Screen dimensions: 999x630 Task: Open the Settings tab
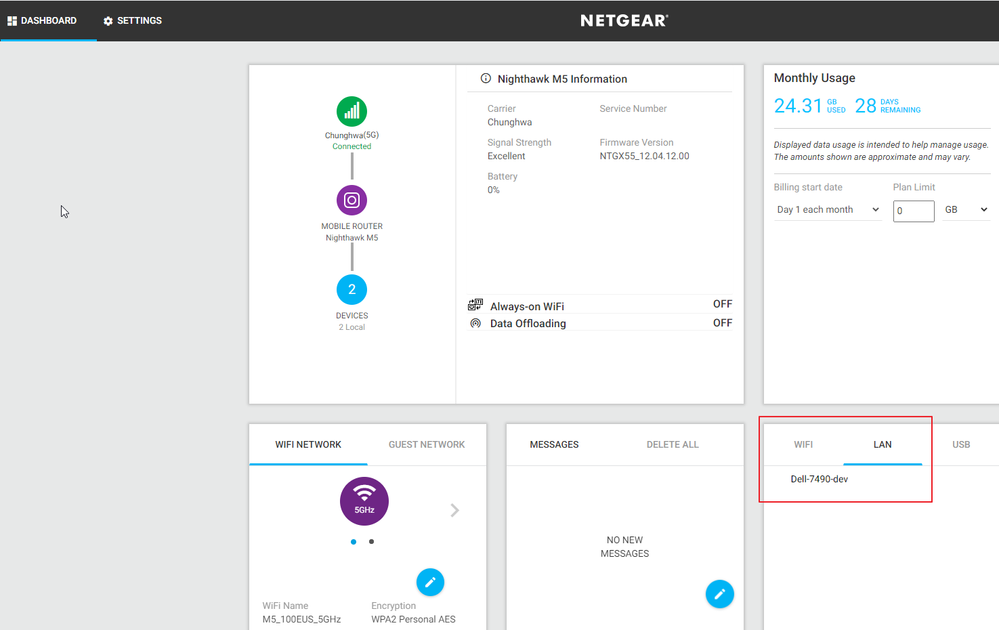click(133, 20)
